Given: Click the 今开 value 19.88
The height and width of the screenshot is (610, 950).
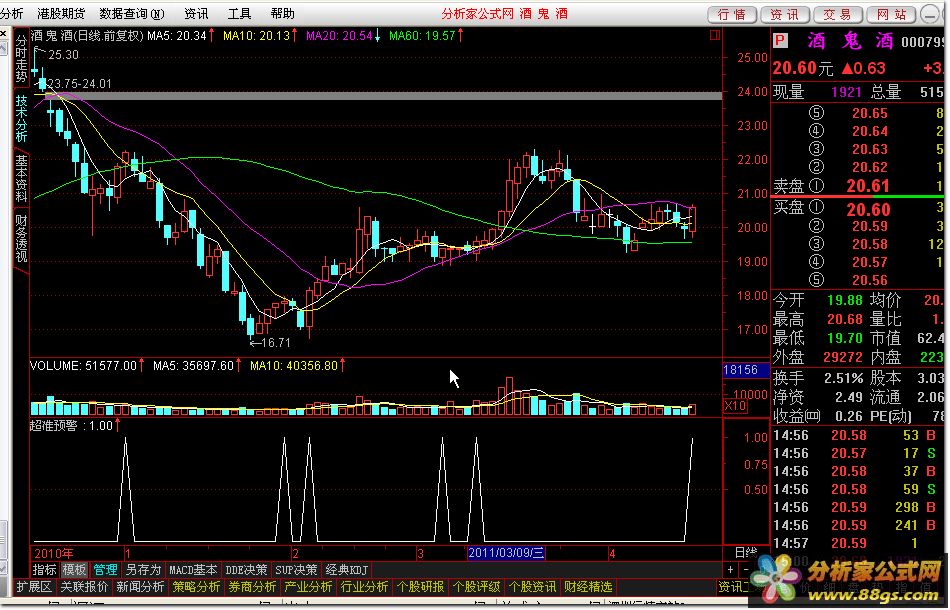Looking at the screenshot, I should coord(845,300).
